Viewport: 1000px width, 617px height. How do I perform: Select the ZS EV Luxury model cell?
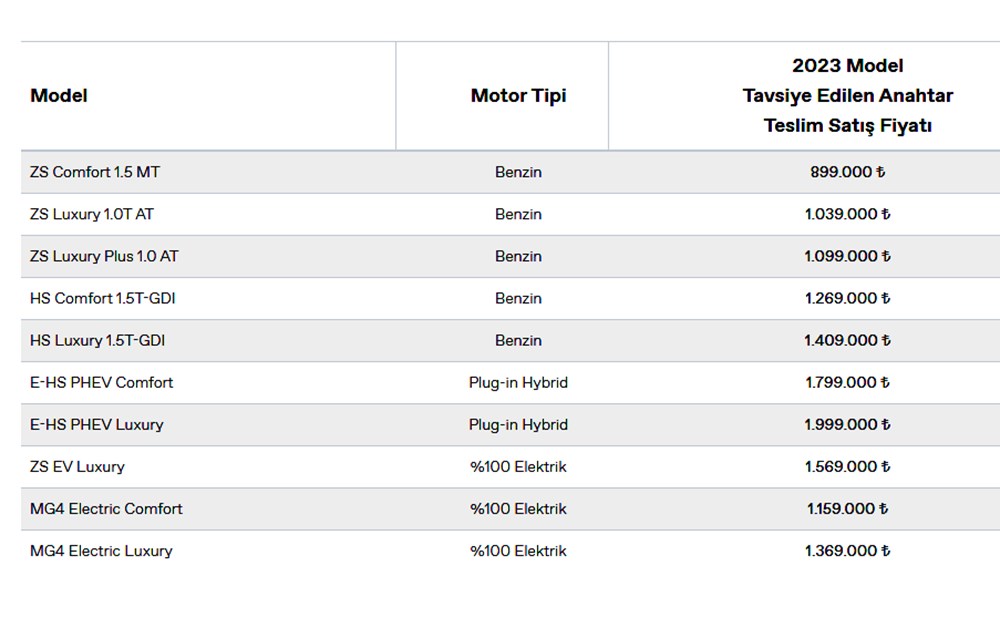(78, 466)
